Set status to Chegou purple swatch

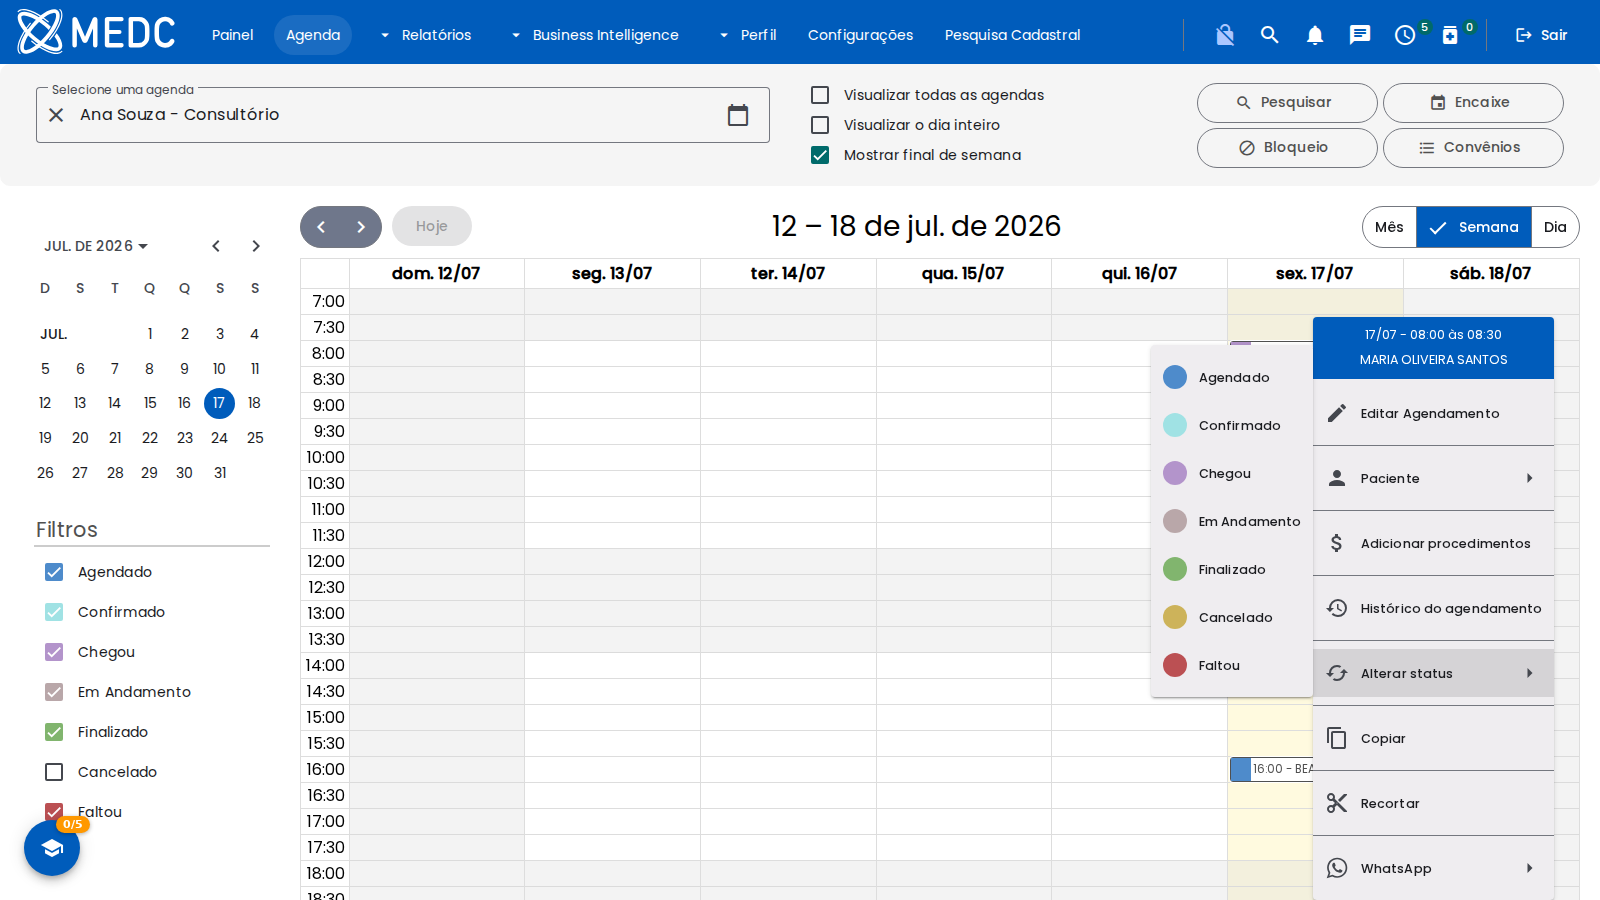coord(1175,473)
